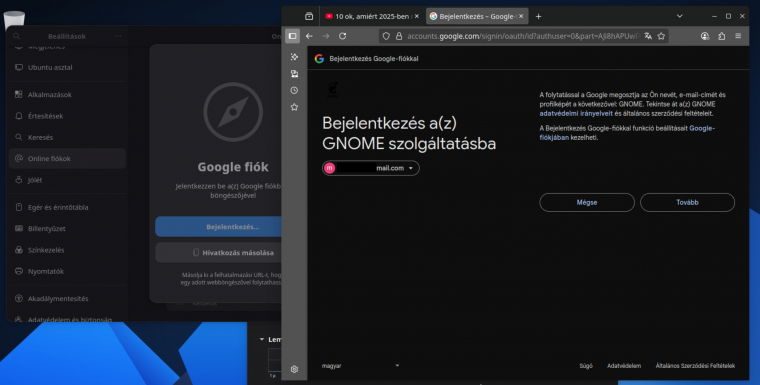Open the Firefox account menu
760x385 pixels.
(705, 36)
